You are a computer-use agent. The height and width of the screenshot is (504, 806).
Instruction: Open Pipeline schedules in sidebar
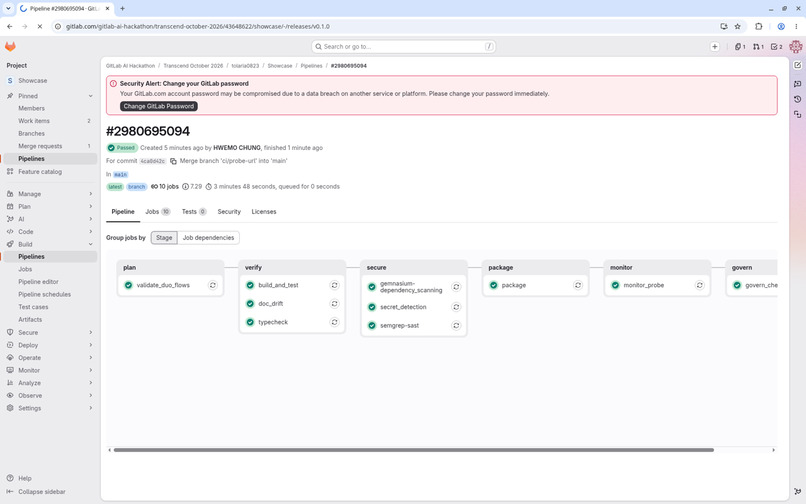point(45,294)
